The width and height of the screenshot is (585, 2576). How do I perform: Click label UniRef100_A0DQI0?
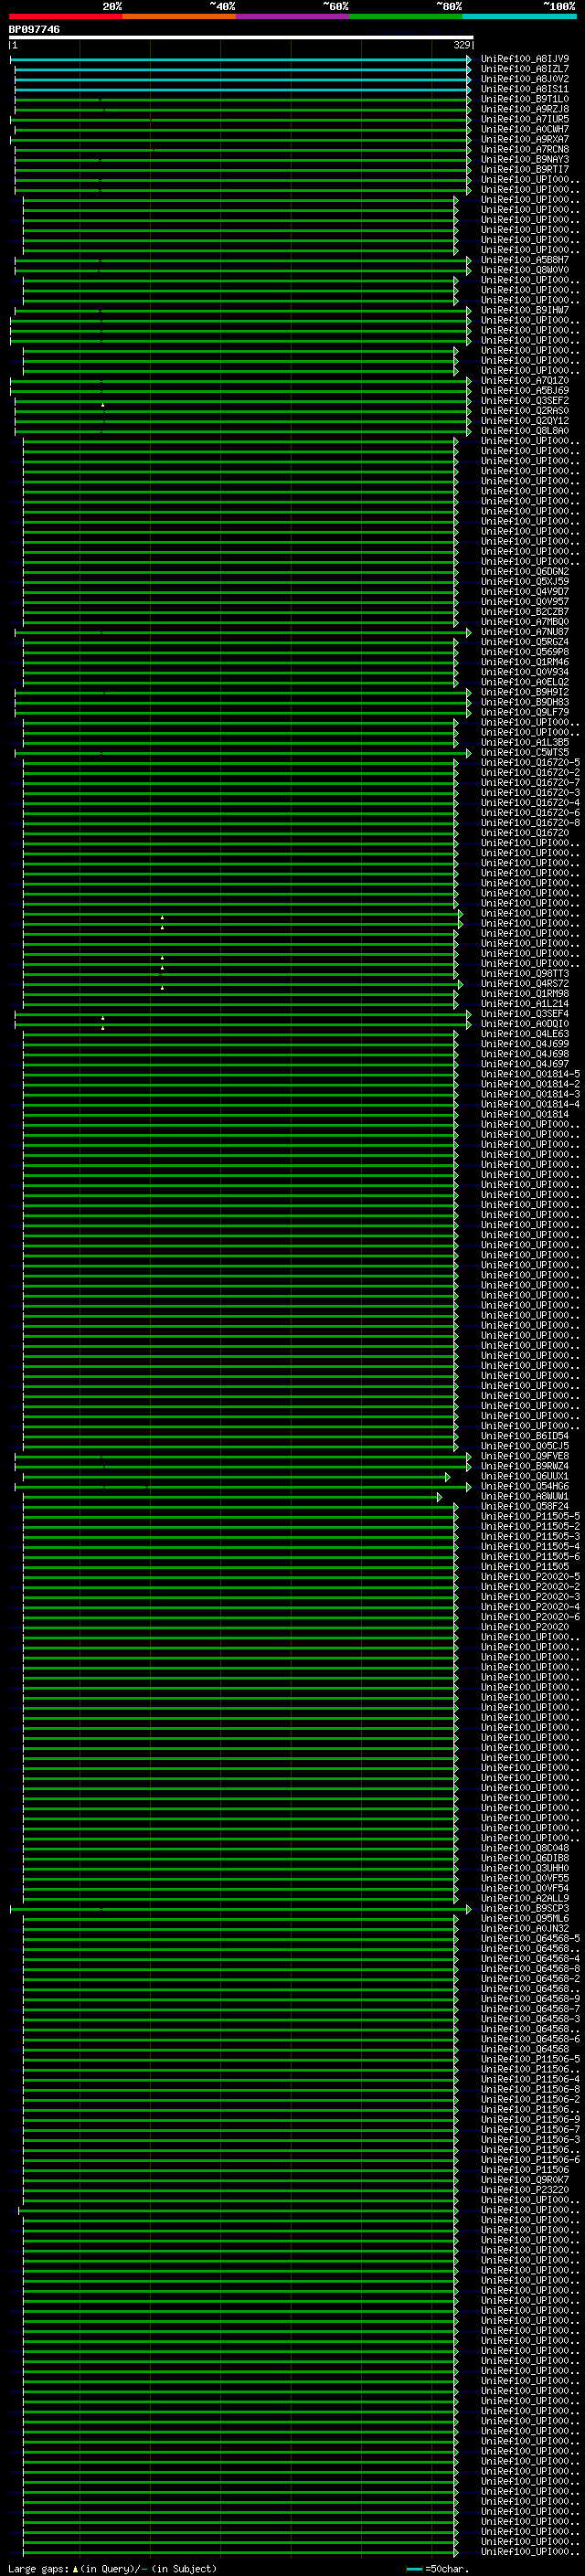tap(525, 1024)
